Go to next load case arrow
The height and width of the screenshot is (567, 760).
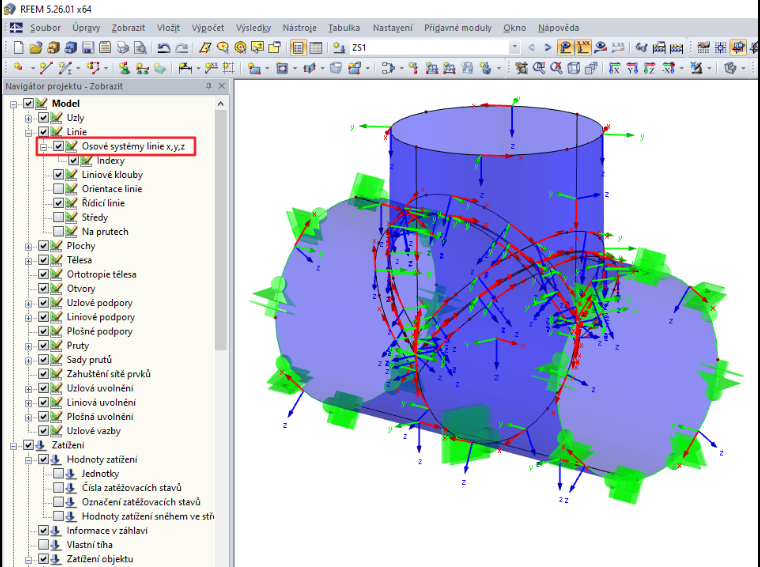[x=548, y=47]
